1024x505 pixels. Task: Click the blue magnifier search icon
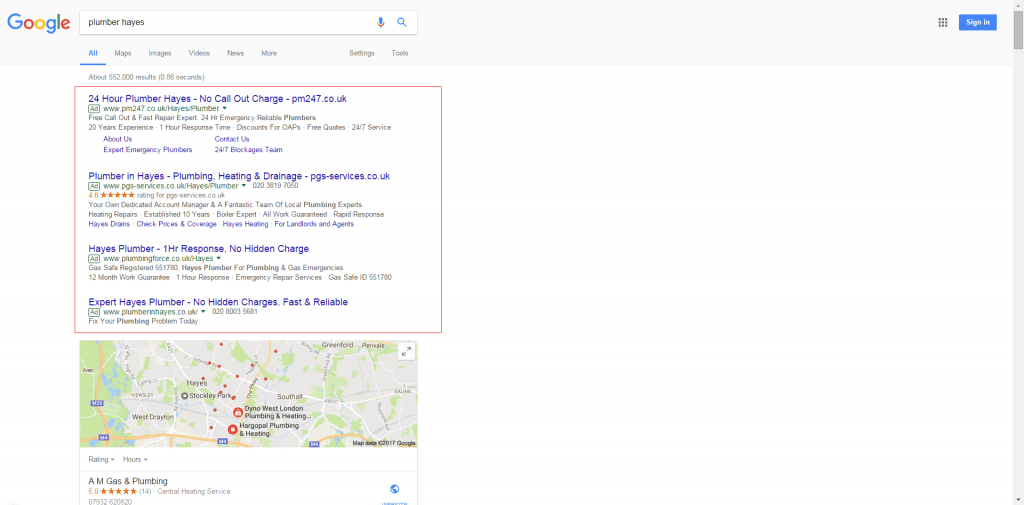point(402,22)
